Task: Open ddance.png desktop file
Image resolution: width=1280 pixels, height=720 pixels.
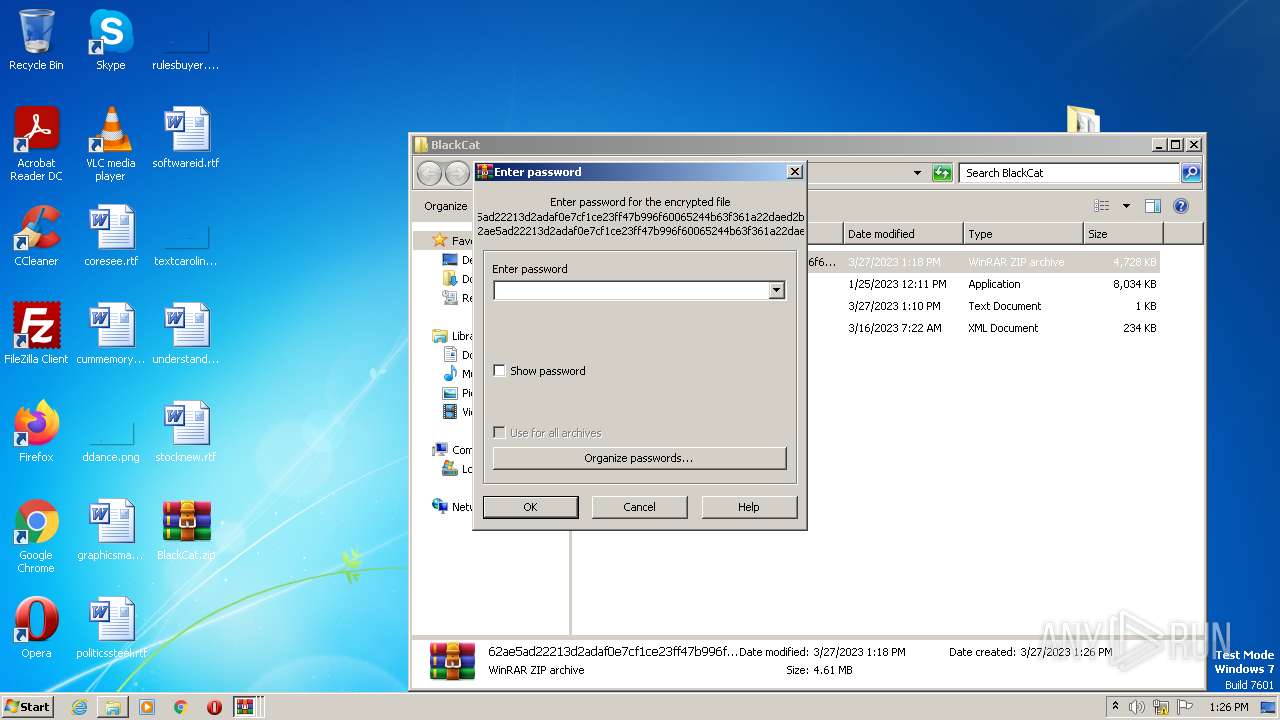Action: click(110, 438)
